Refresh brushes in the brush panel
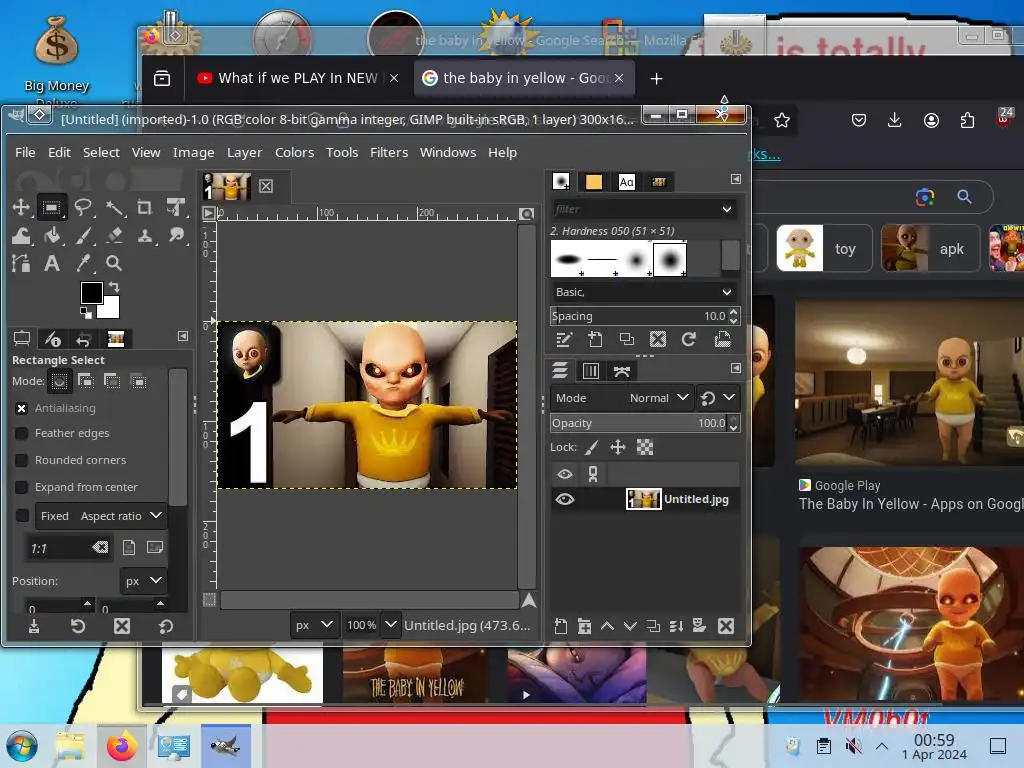The image size is (1024, 768). (x=689, y=339)
